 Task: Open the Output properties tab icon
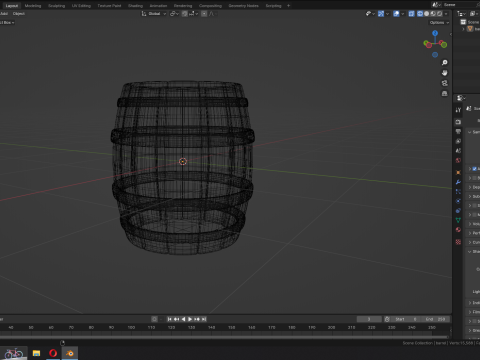(458, 132)
